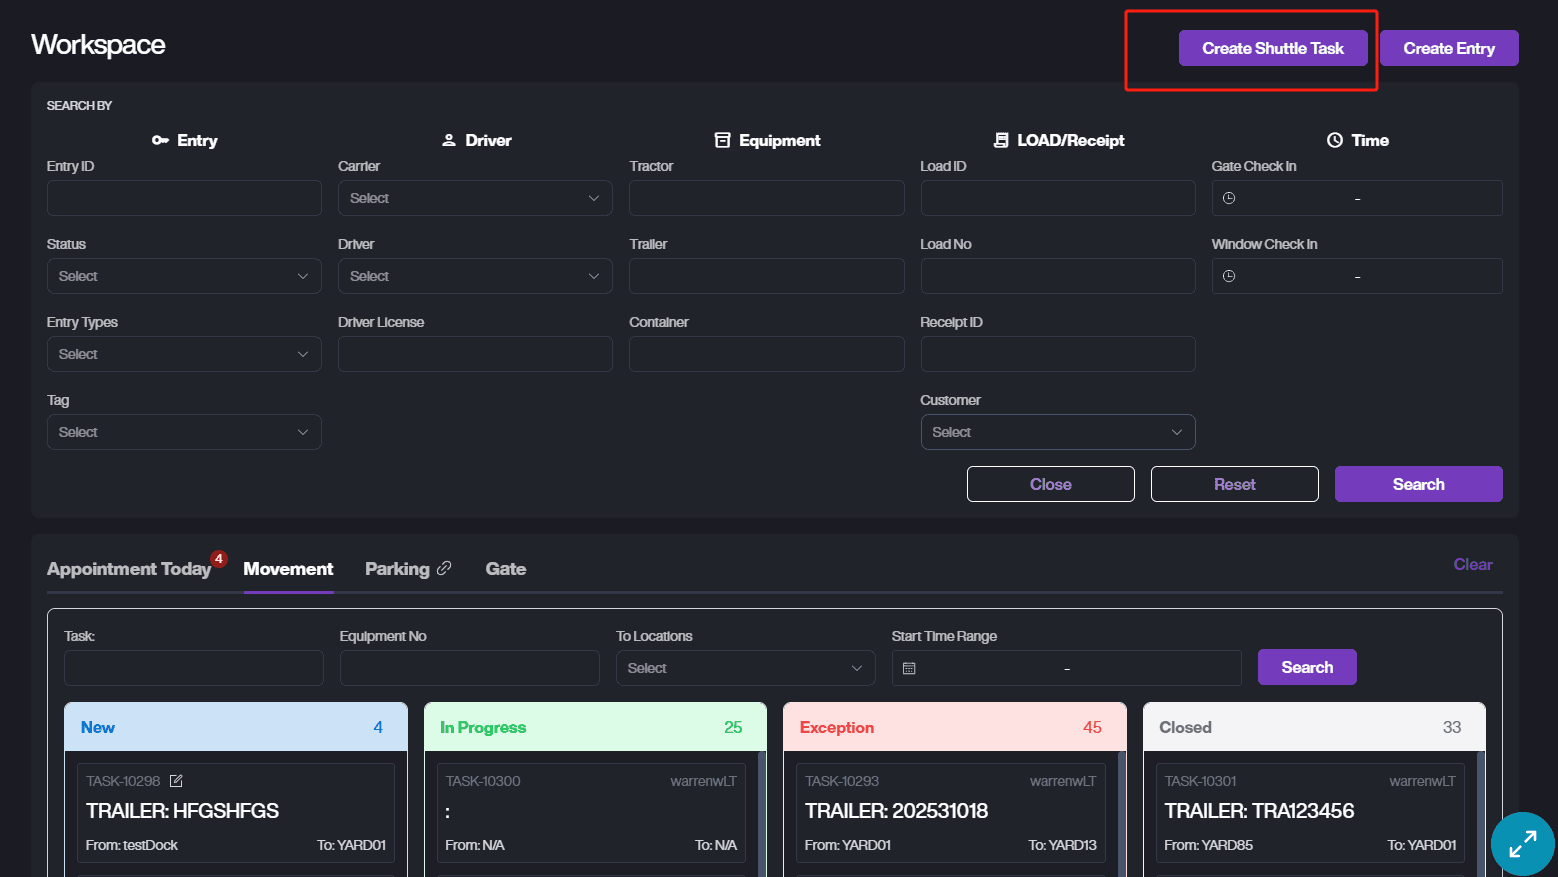Image resolution: width=1558 pixels, height=877 pixels.
Task: Click the key icon beside Entry heading
Action: tap(160, 140)
